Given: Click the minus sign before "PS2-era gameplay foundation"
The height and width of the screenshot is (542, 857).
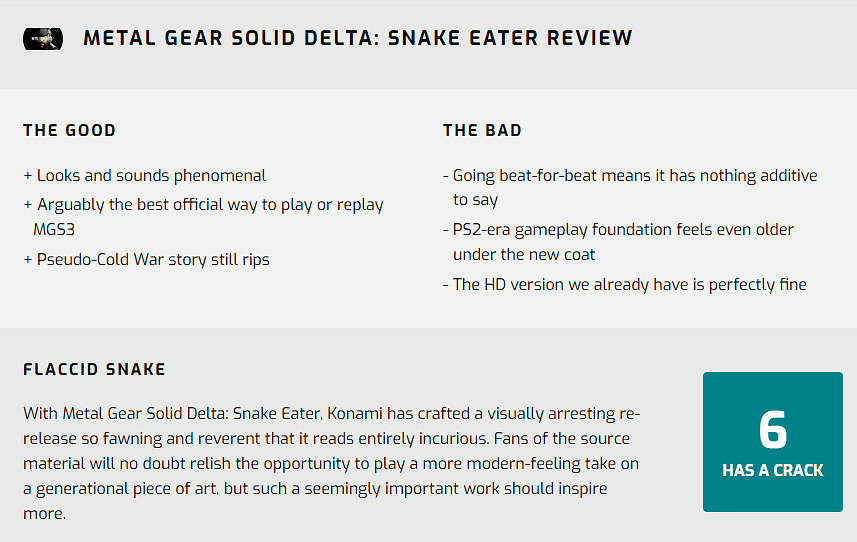Looking at the screenshot, I should pos(446,230).
